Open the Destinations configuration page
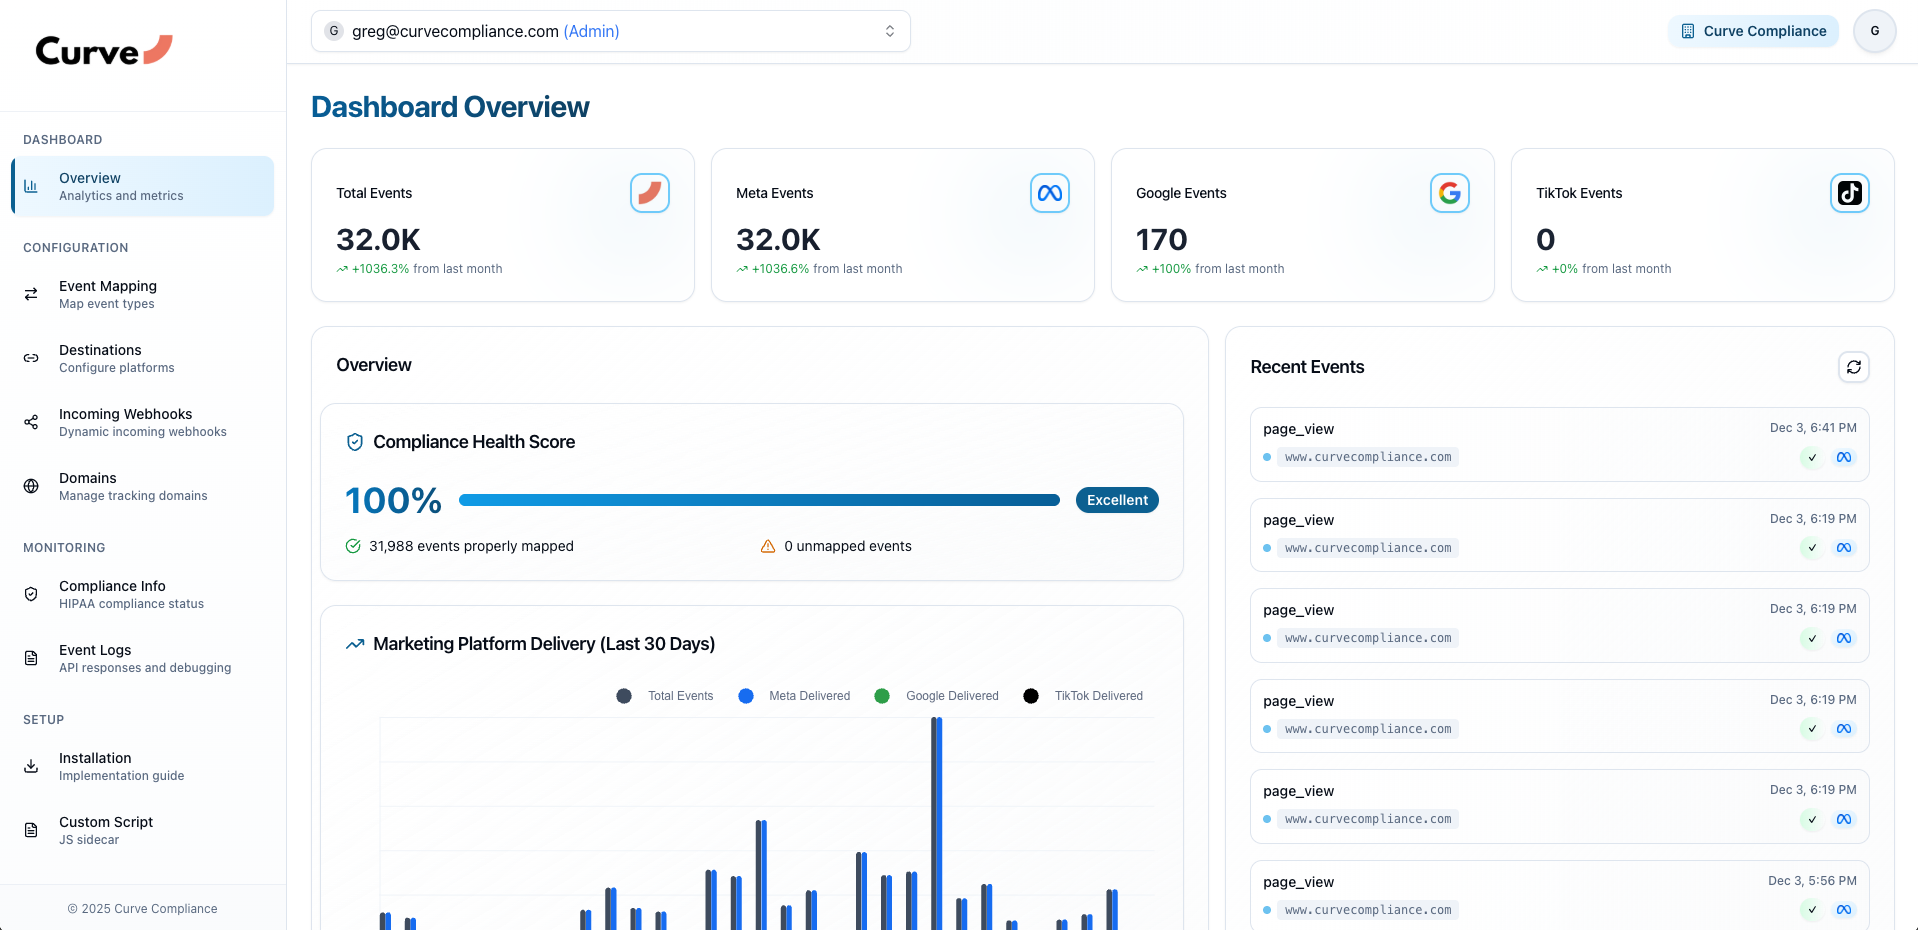Screen dimensions: 1918x930 (143, 358)
